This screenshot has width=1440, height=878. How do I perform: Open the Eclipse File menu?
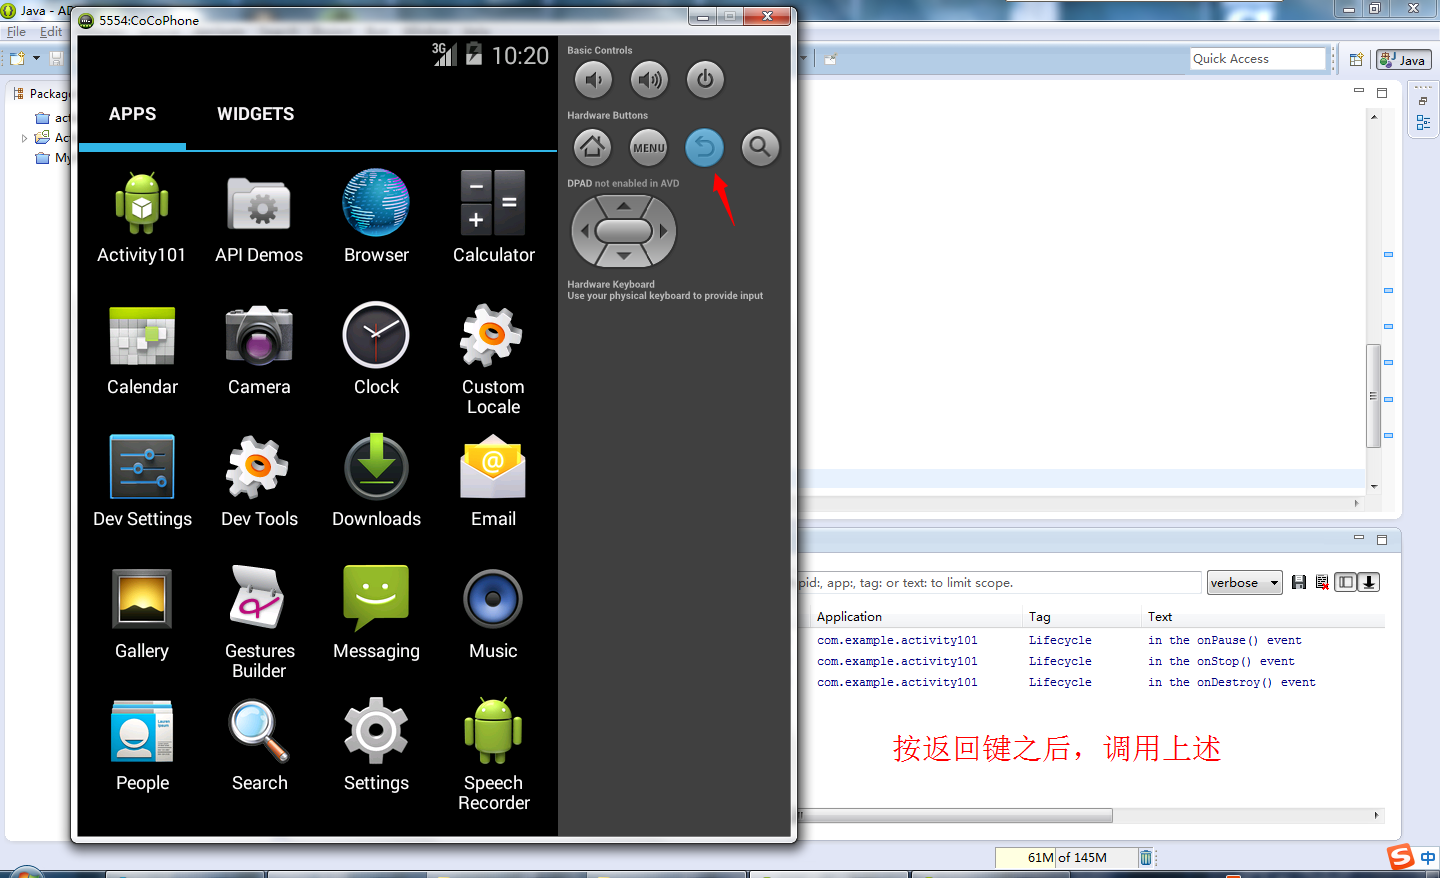[16, 32]
